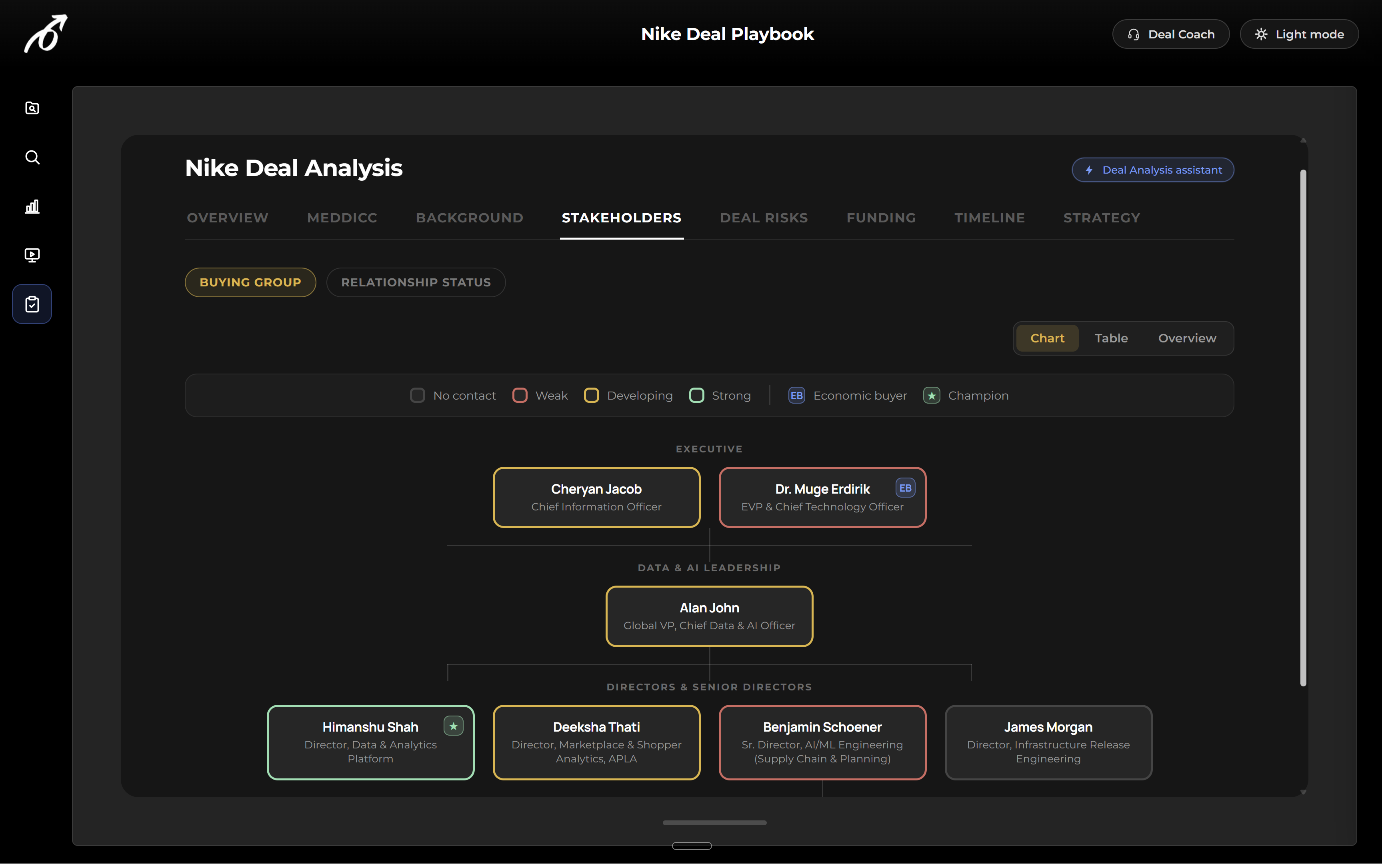Click the vertical scrollbar of the deal panel
This screenshot has height=864, width=1382.
1303,428
